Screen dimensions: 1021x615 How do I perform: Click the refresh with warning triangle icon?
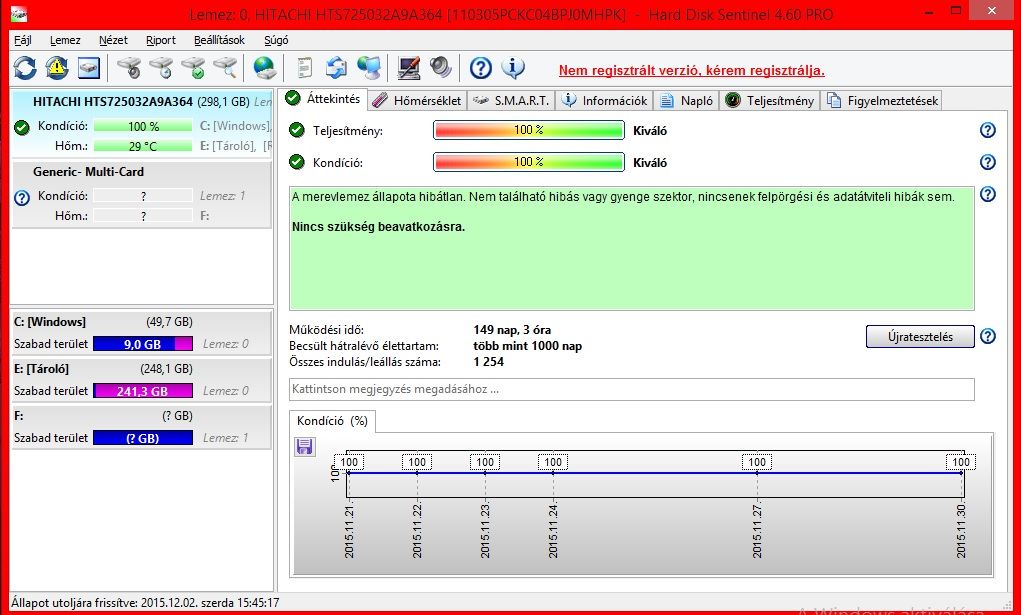pos(57,68)
